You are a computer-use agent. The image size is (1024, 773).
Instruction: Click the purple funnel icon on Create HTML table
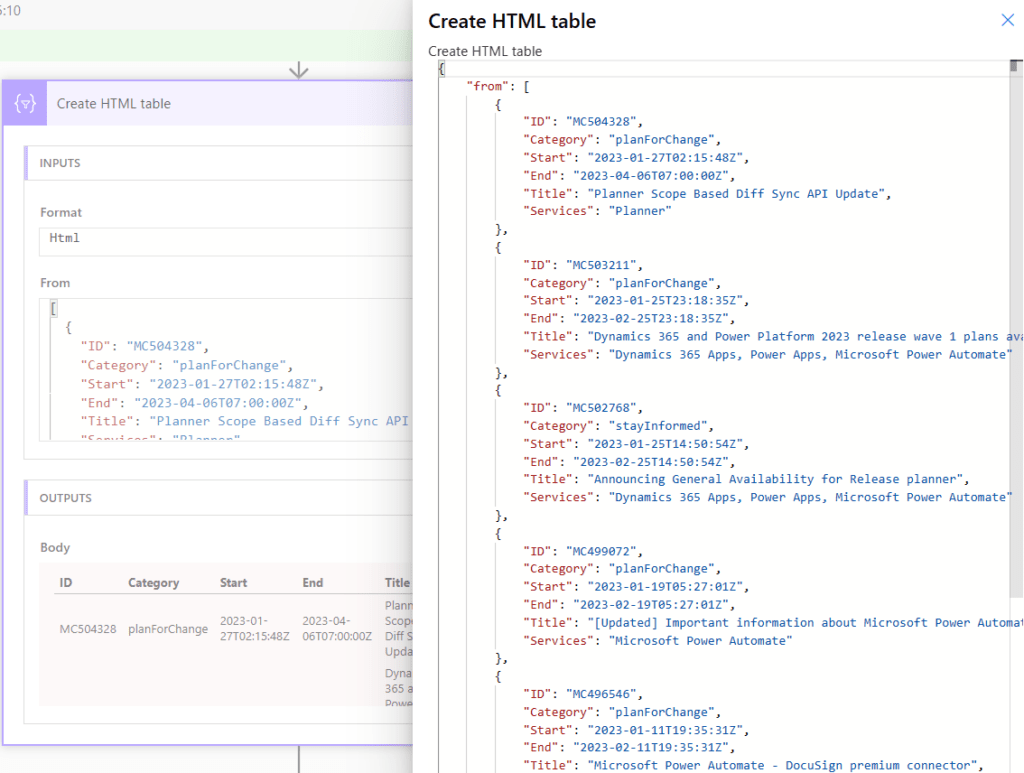pos(24,103)
